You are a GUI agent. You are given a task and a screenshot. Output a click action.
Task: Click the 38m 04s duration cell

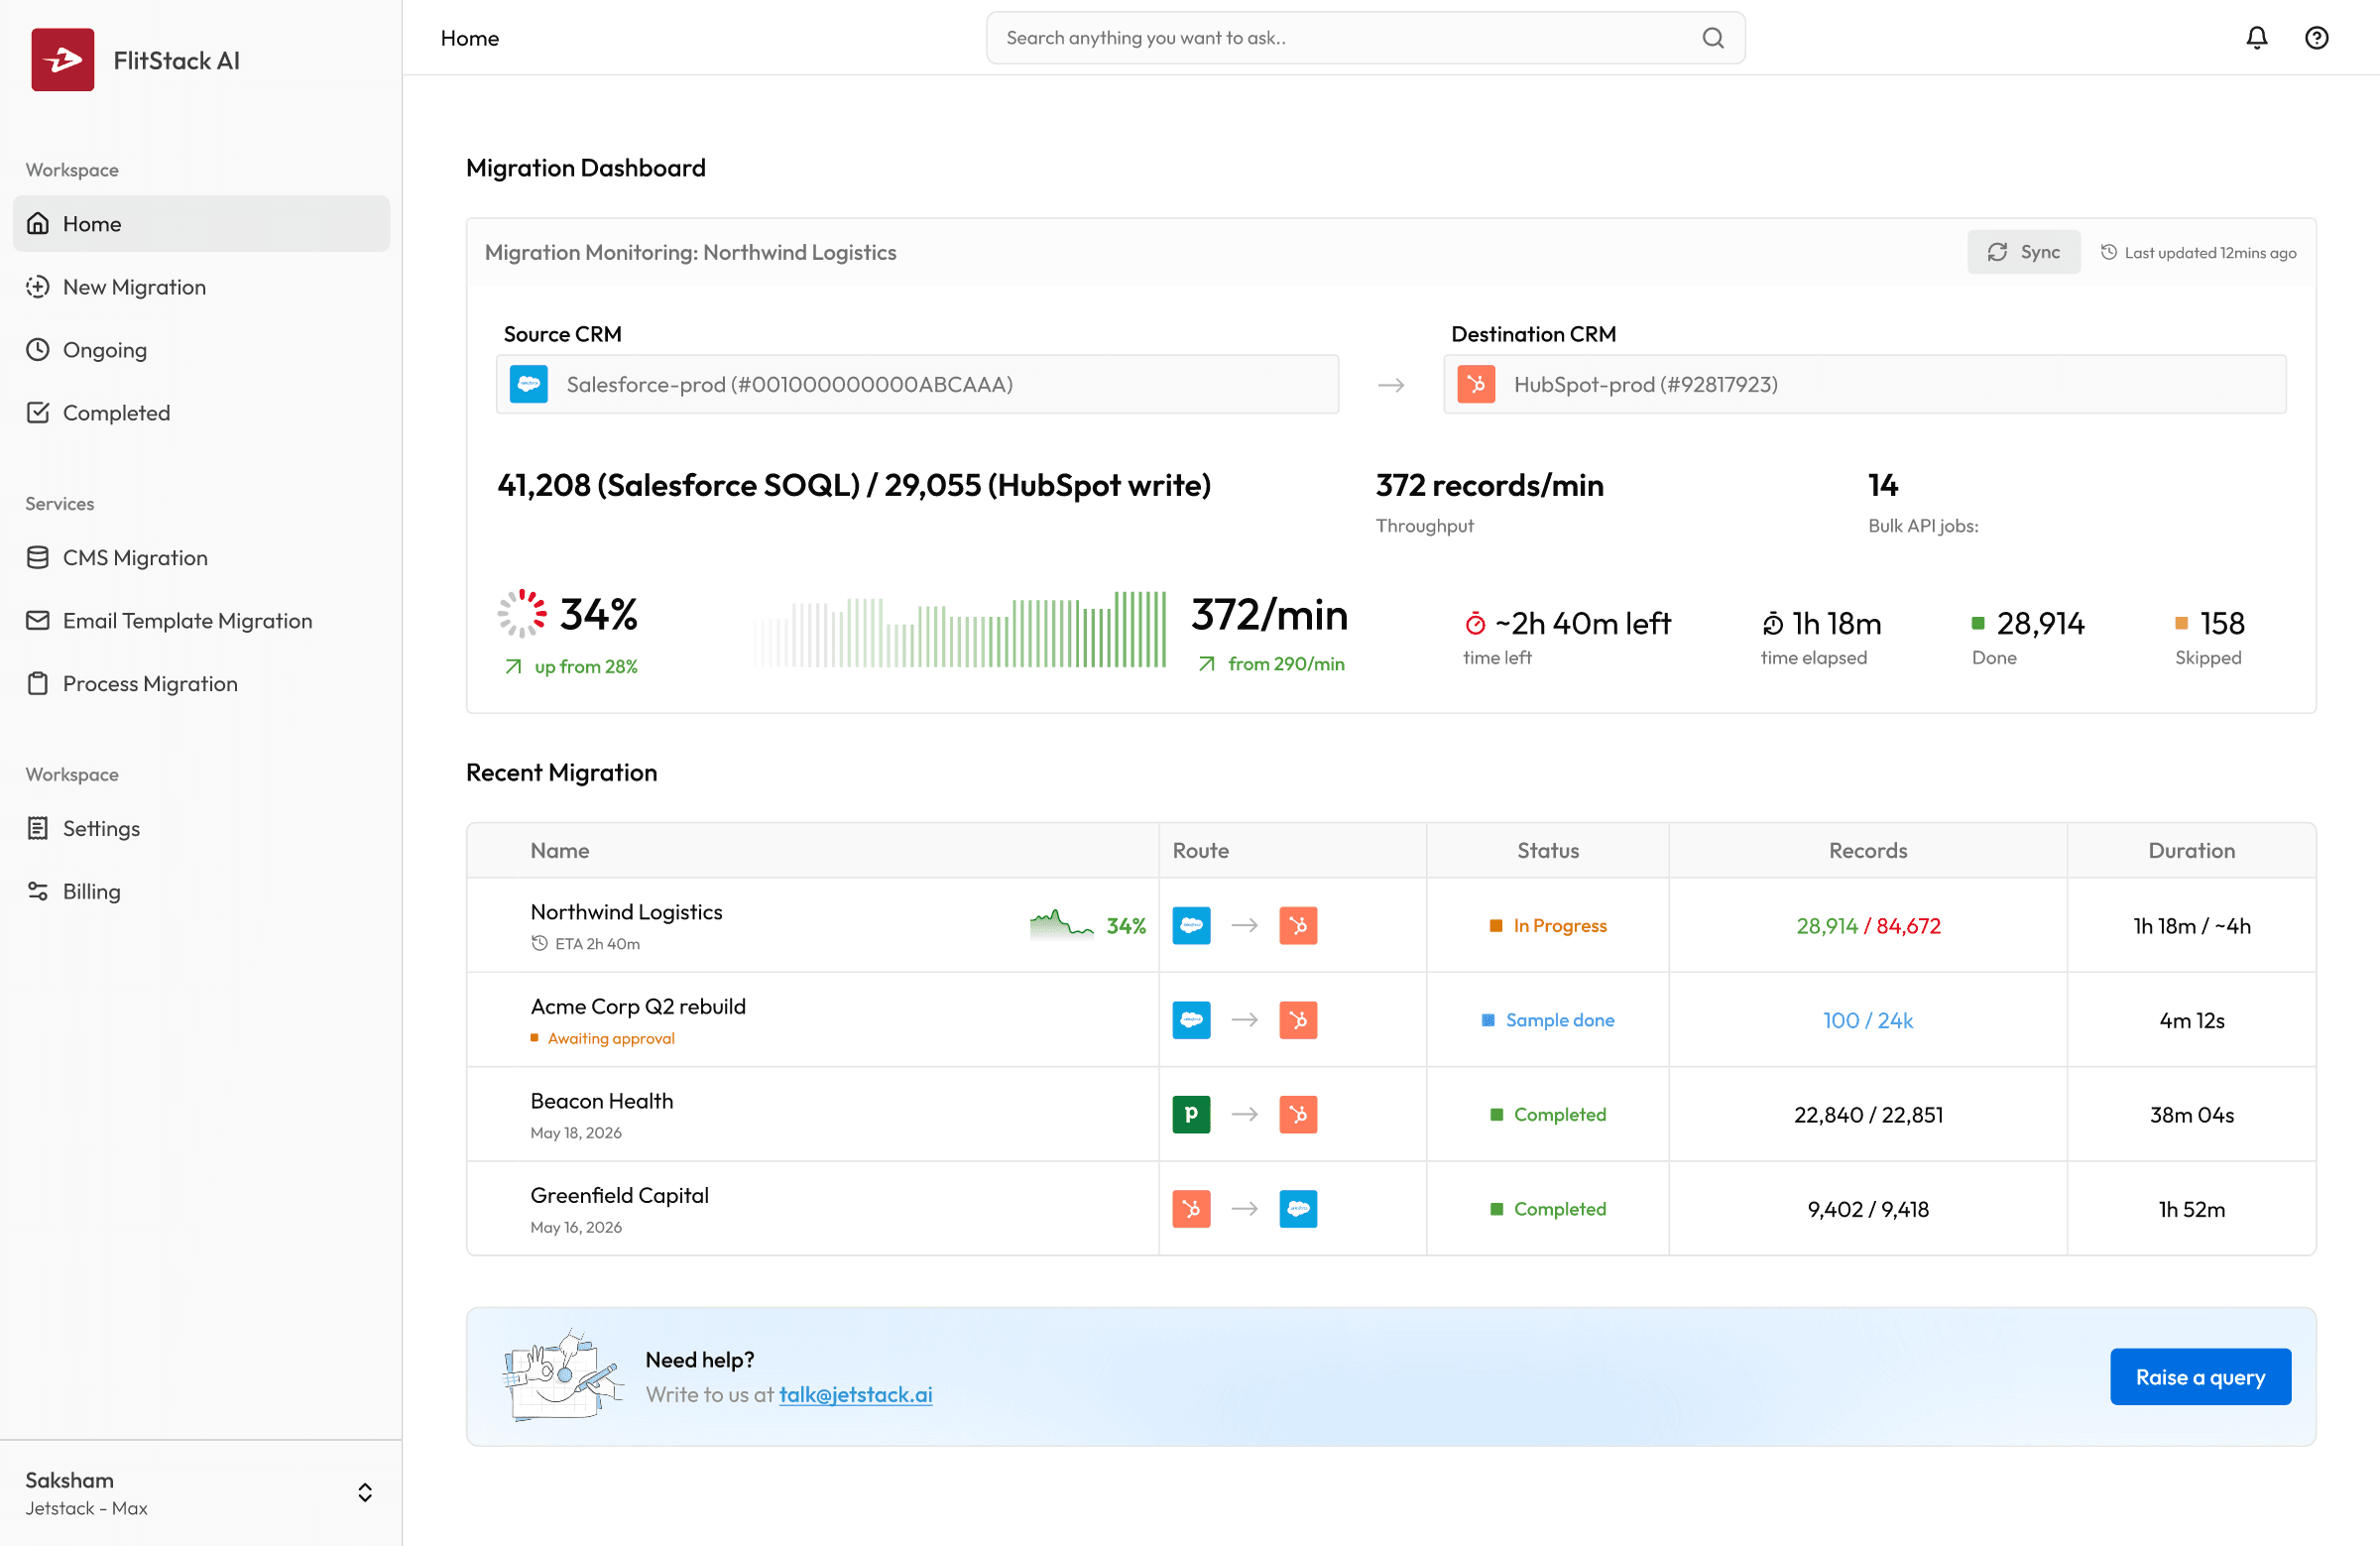[2190, 1115]
